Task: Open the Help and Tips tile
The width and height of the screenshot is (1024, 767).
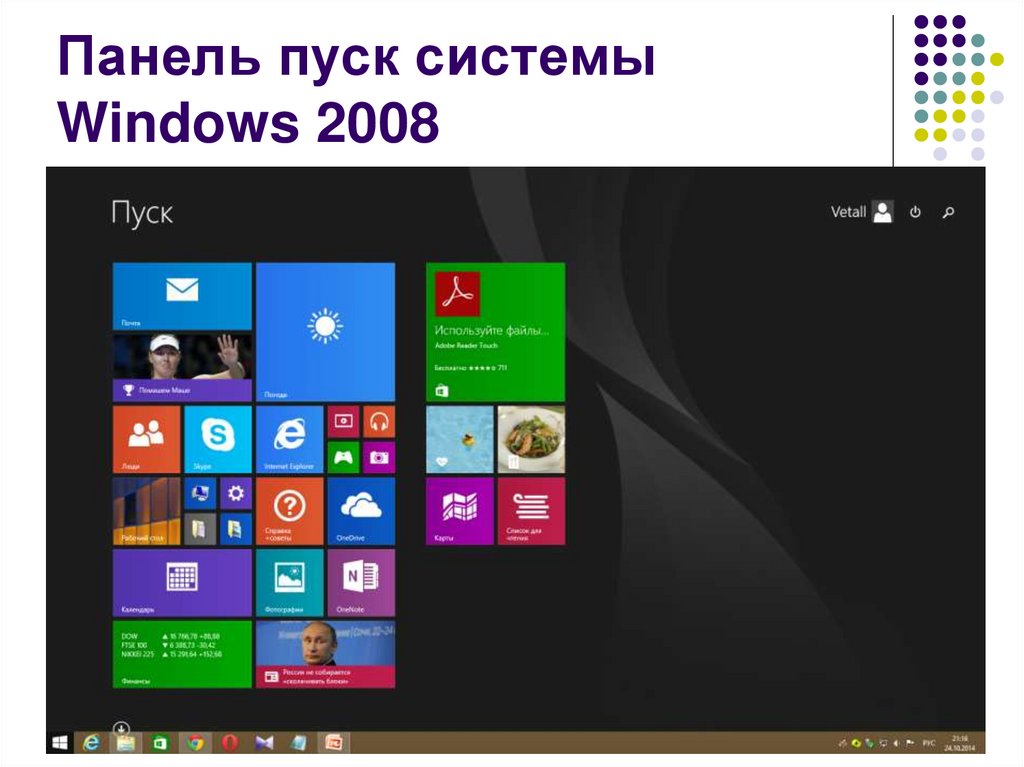Action: coord(289,511)
